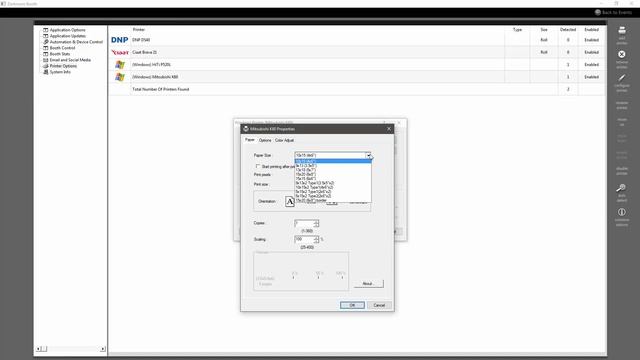This screenshot has width=640, height=360.
Task: Click the System Info tree icon
Action: click(x=46, y=72)
